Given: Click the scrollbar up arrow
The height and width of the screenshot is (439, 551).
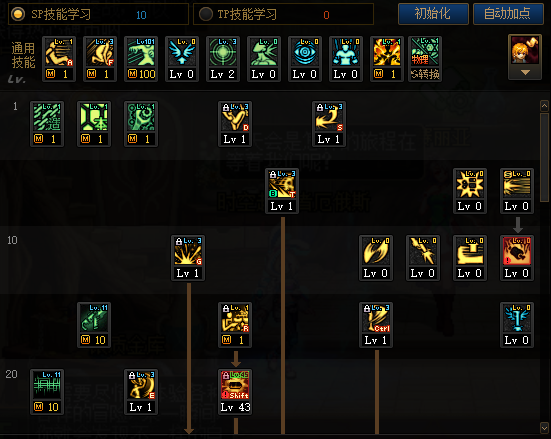Looking at the screenshot, I should click(544, 106).
